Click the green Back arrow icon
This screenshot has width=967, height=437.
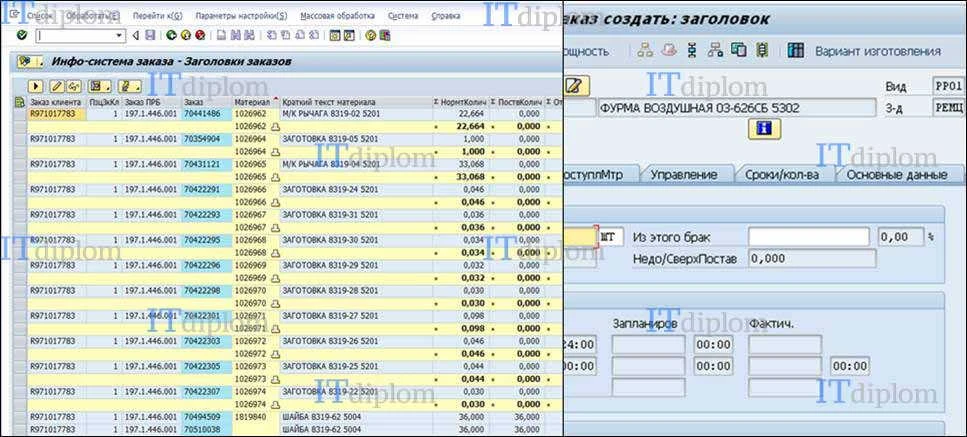171,36
